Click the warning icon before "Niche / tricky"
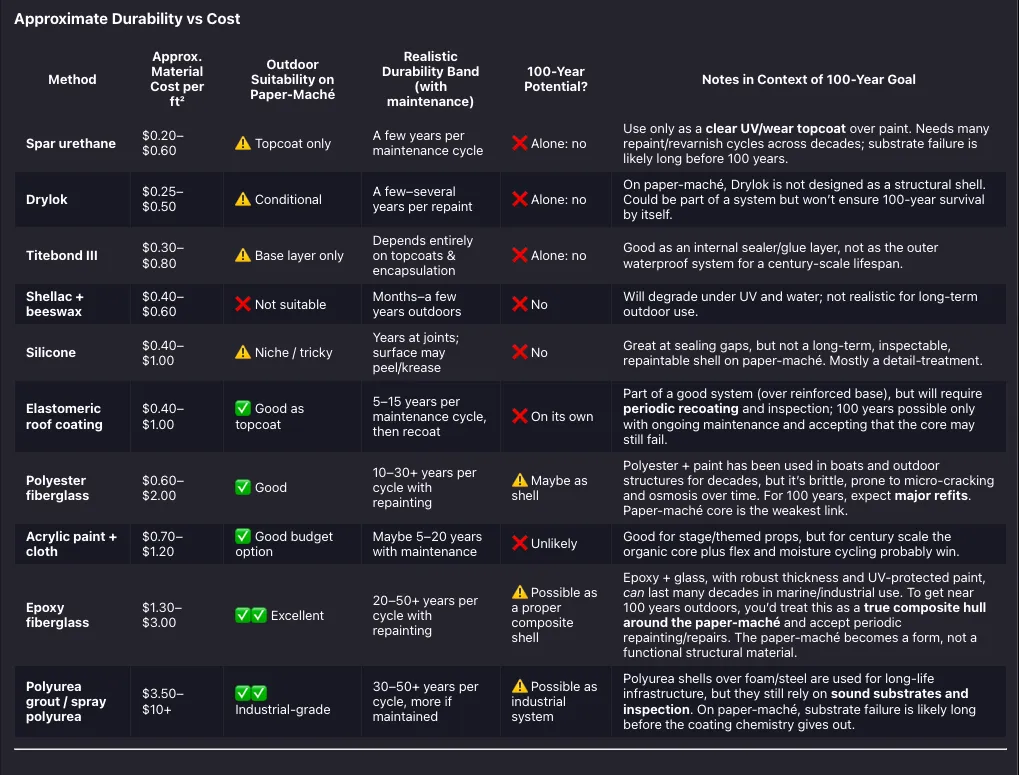This screenshot has height=775, width=1019. coord(243,353)
